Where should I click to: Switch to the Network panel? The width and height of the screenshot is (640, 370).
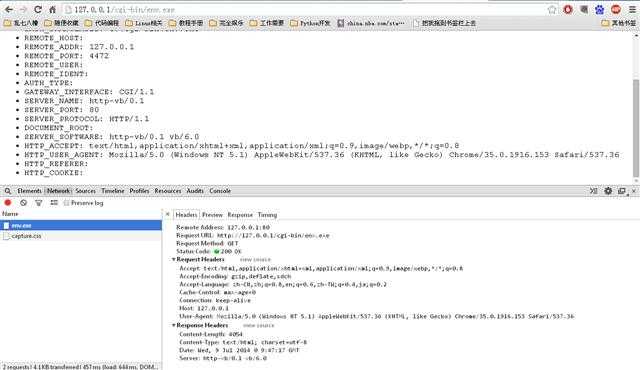point(58,191)
